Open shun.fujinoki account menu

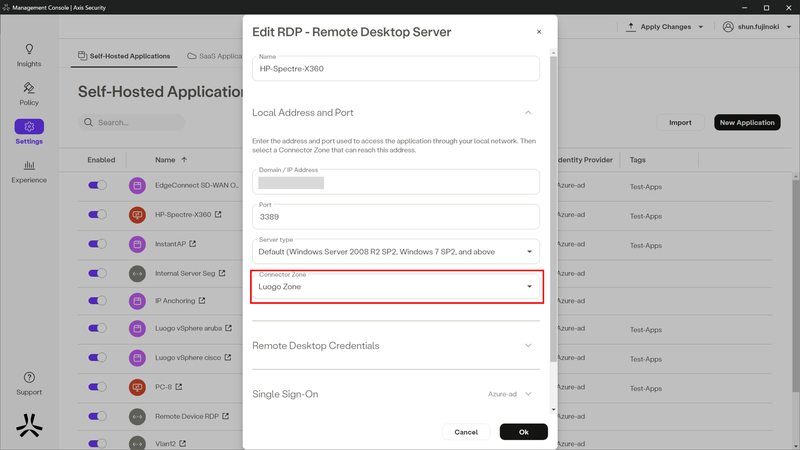(757, 27)
